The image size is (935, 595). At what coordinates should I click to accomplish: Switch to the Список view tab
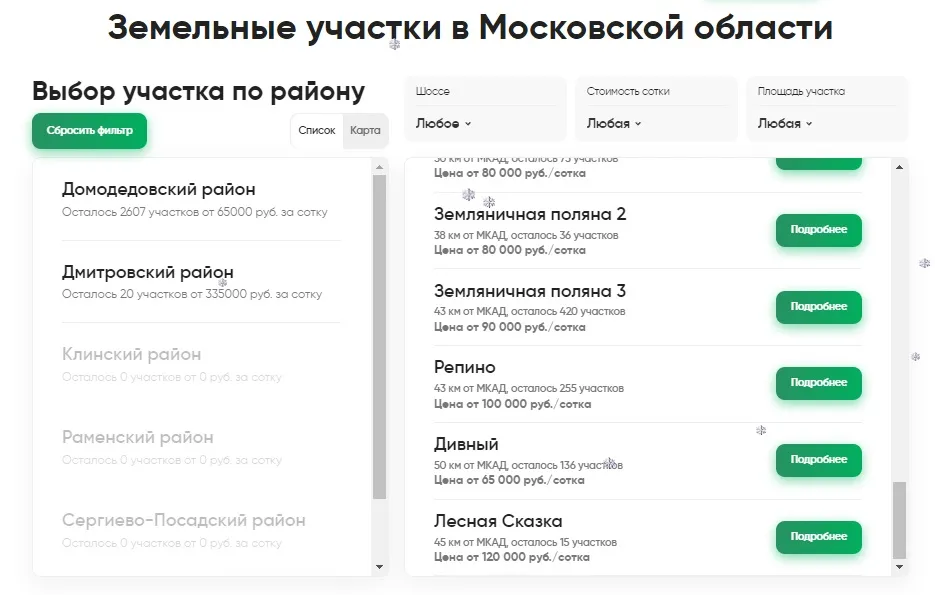317,131
